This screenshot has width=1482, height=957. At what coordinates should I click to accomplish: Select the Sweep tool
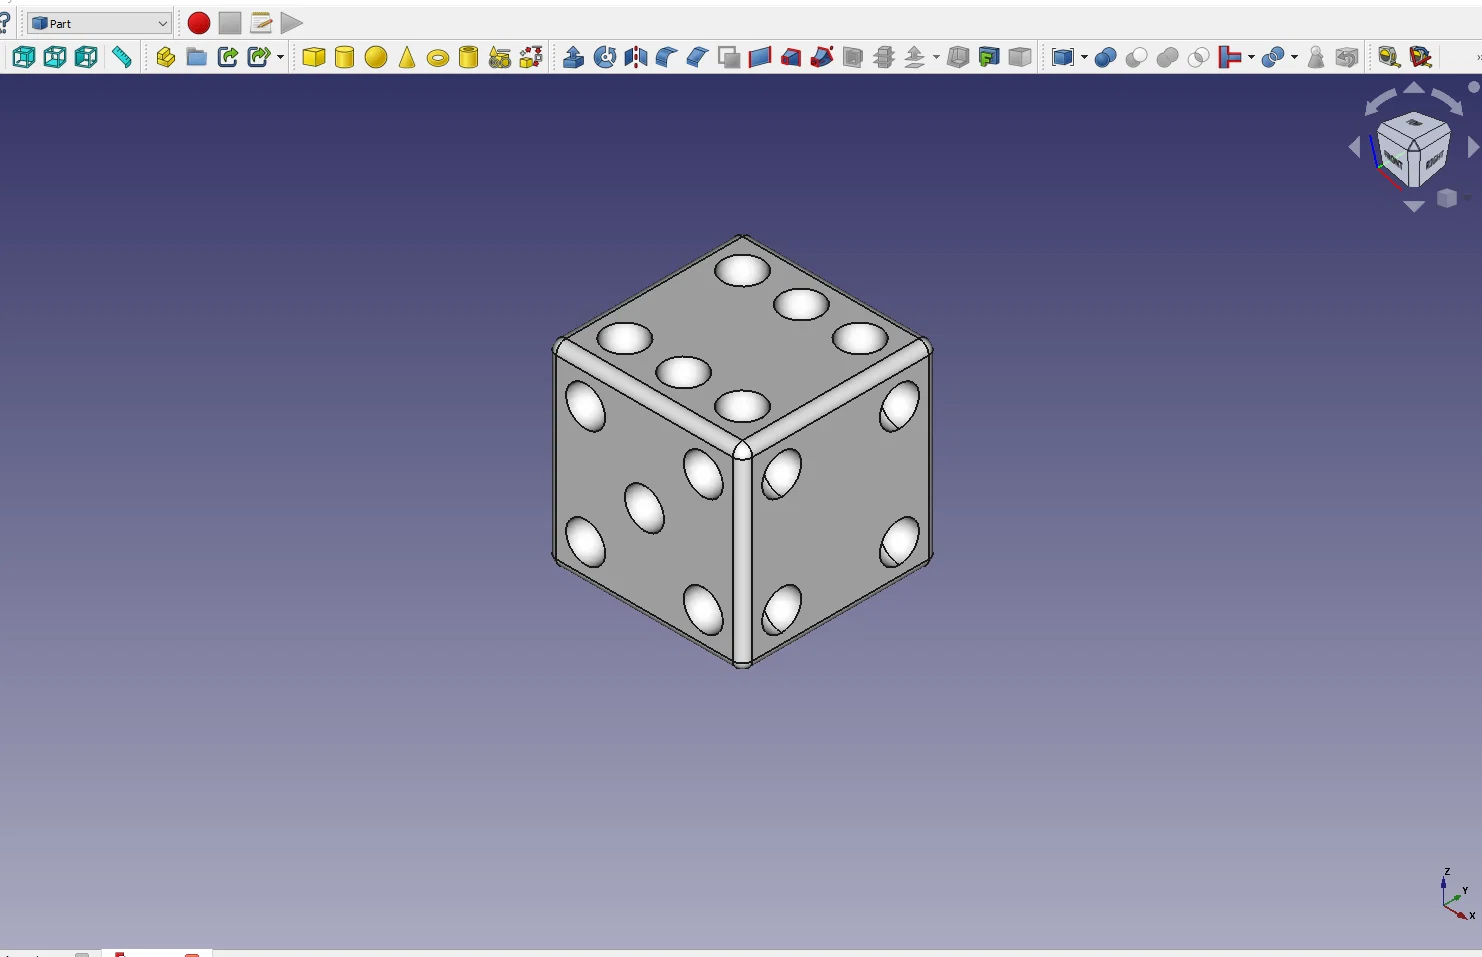tap(822, 57)
